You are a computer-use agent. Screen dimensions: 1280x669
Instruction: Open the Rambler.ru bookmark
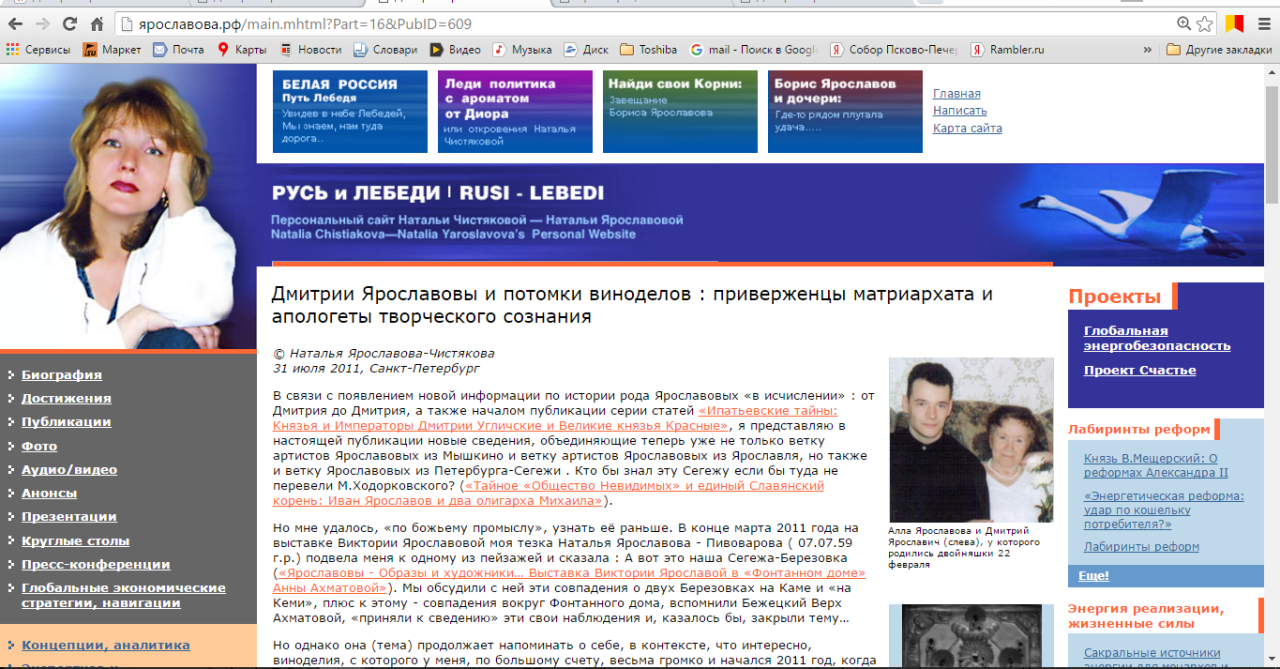pyautogui.click(x=1007, y=49)
